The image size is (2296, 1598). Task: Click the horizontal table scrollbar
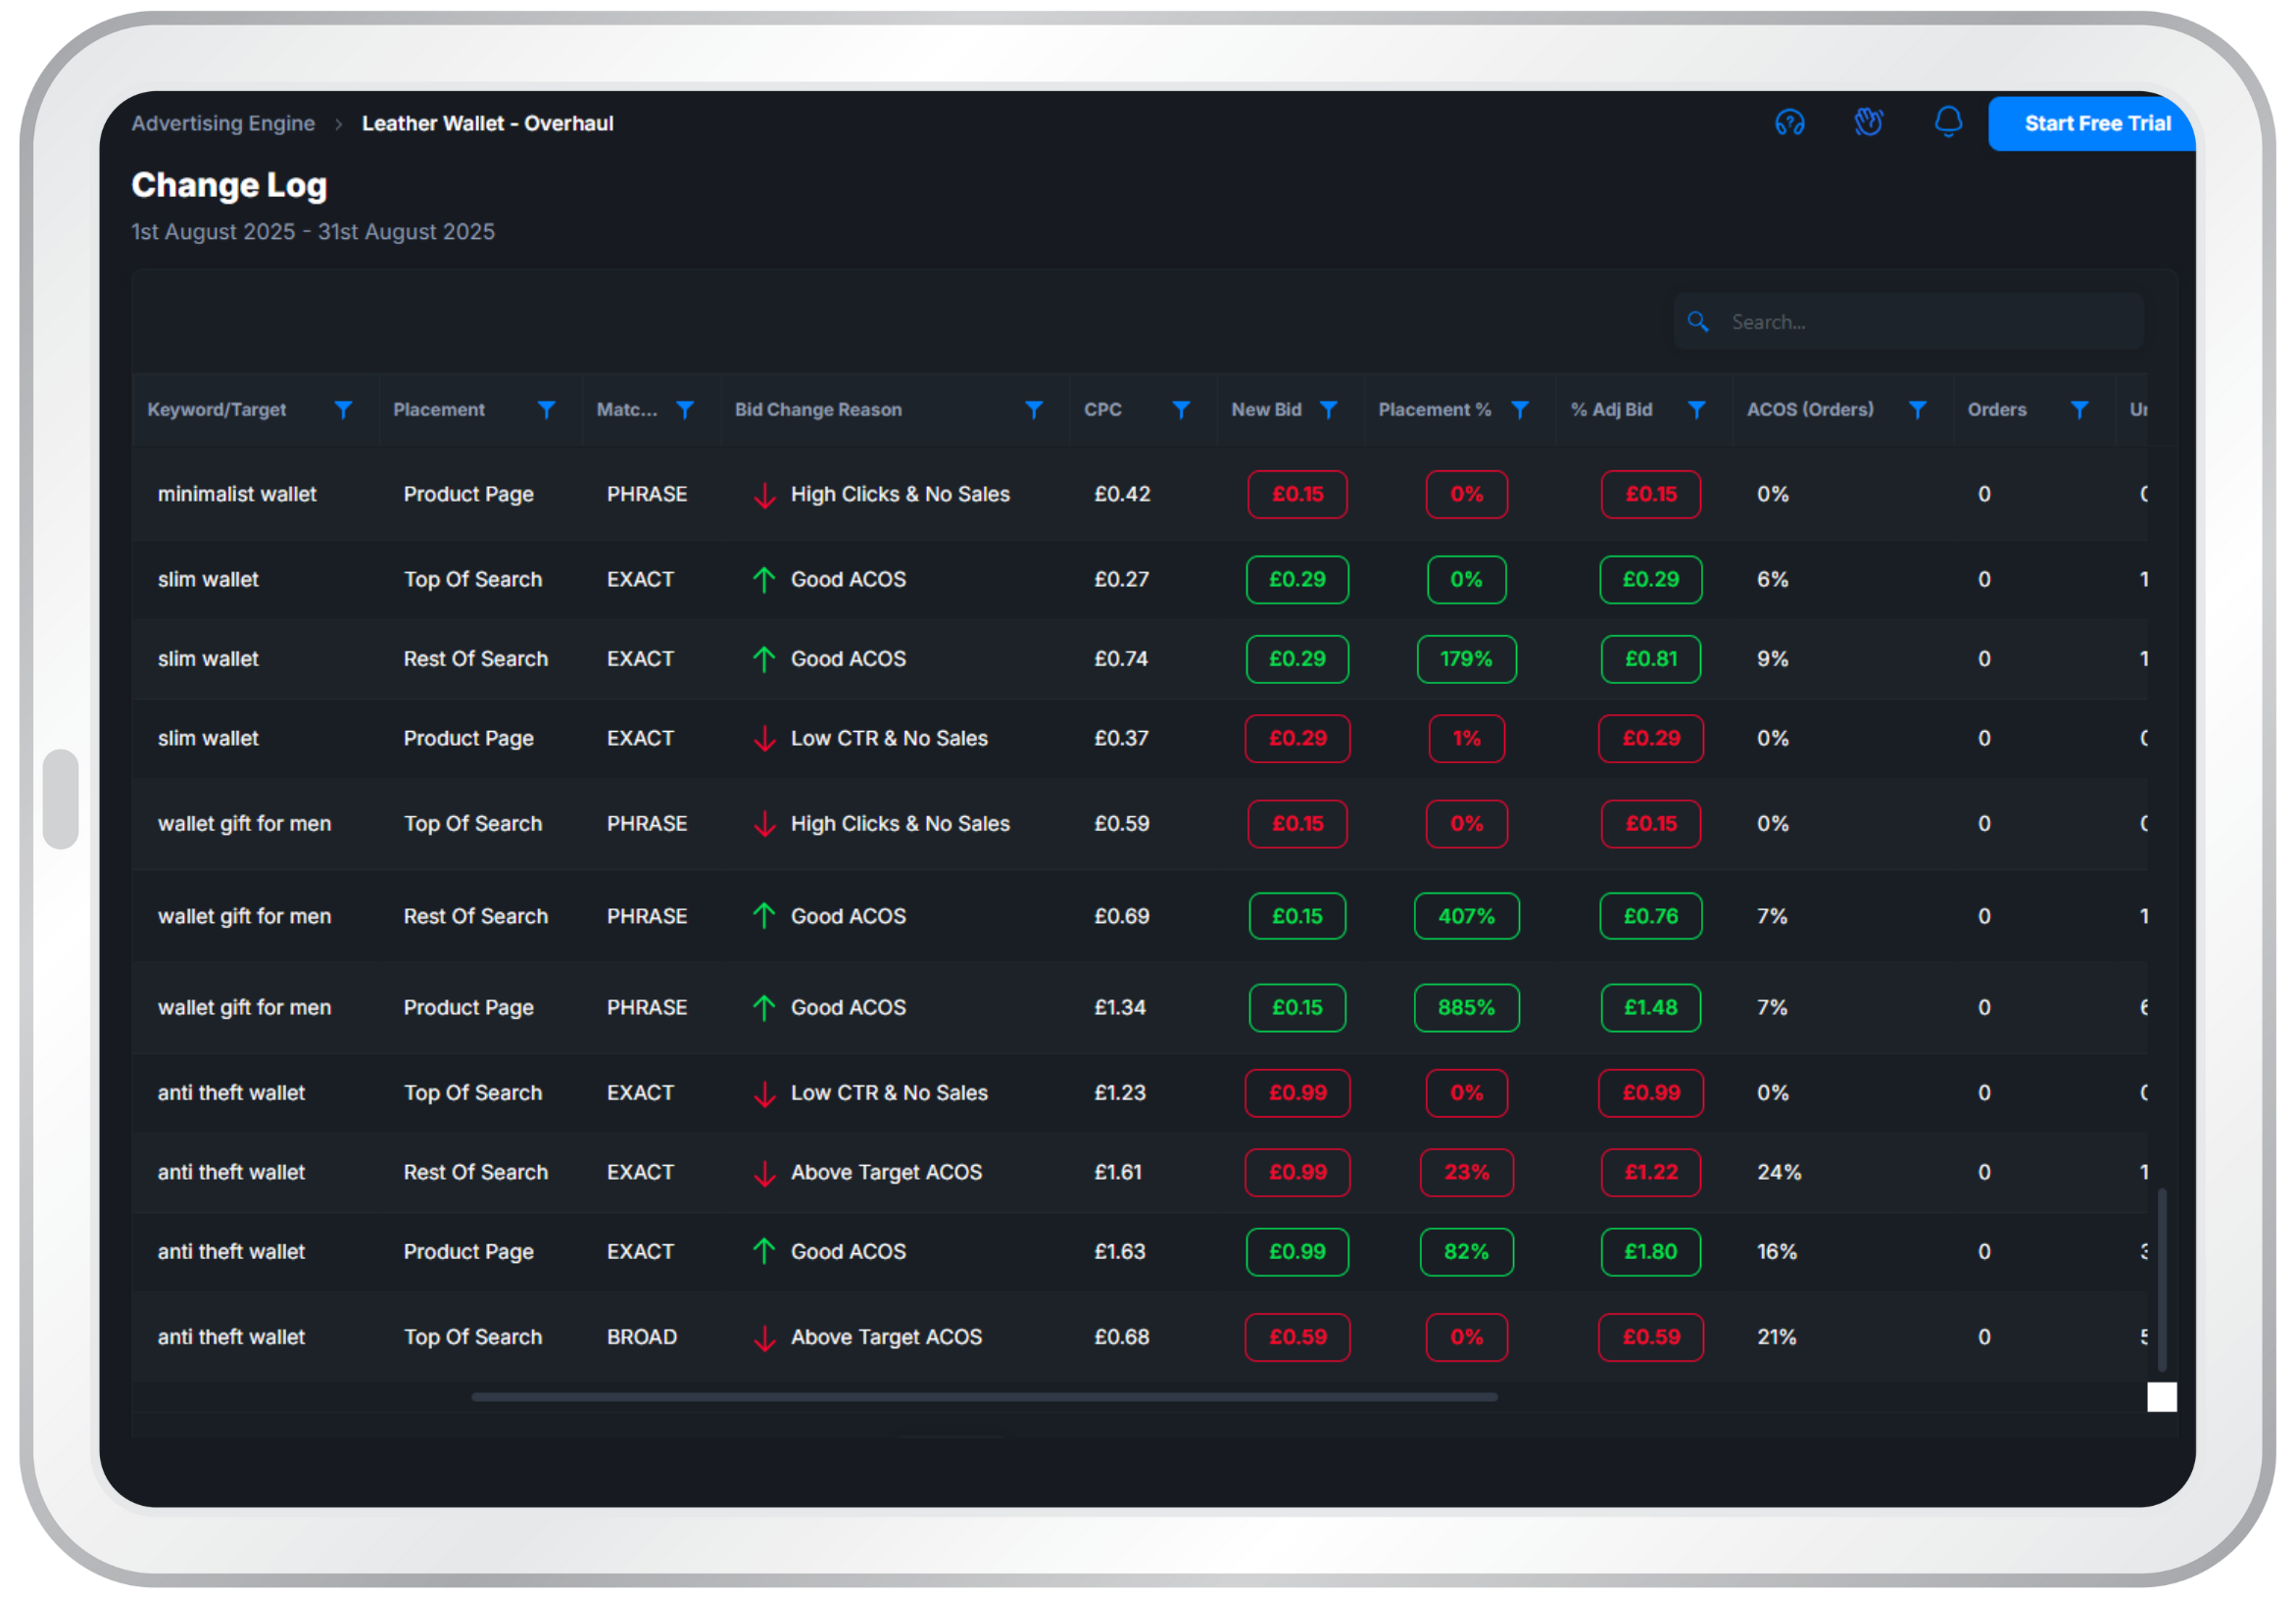click(x=984, y=1397)
